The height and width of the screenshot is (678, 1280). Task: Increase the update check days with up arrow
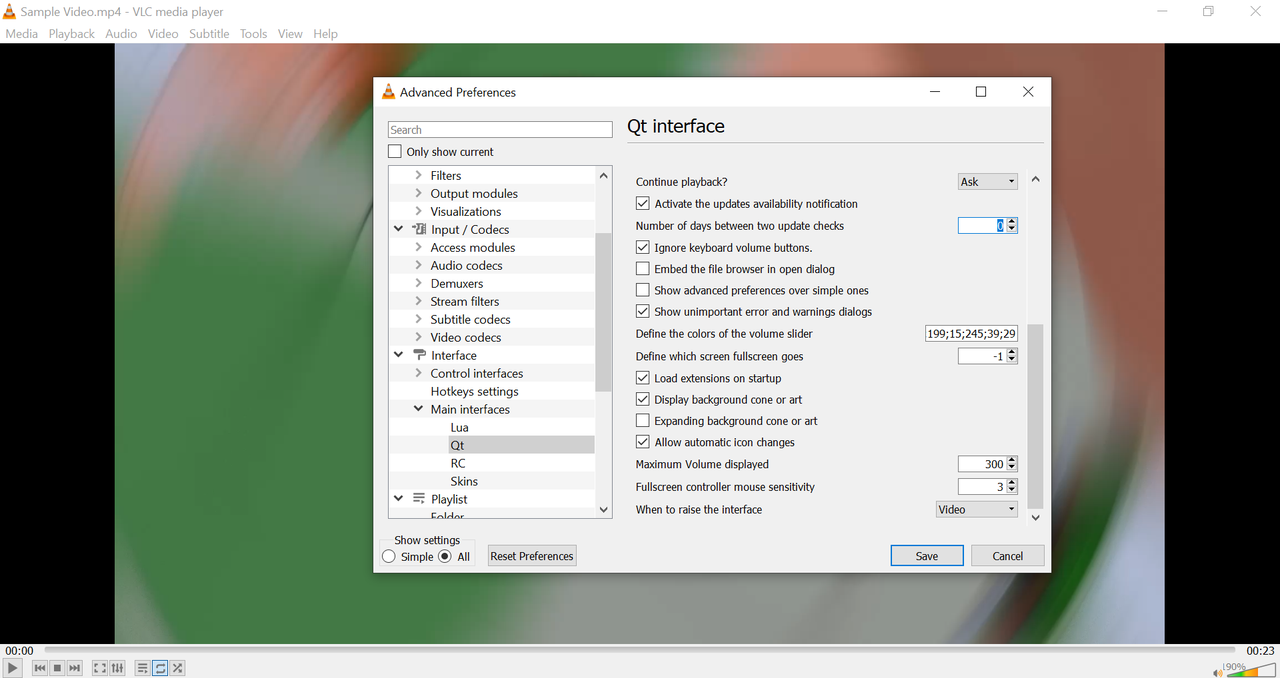click(x=1012, y=222)
